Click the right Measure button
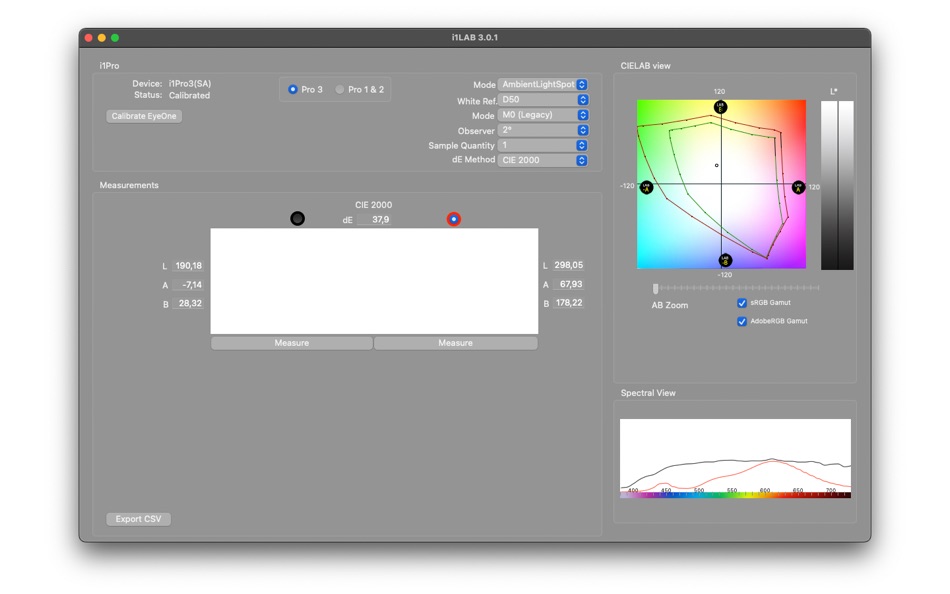950x594 pixels. click(x=456, y=343)
